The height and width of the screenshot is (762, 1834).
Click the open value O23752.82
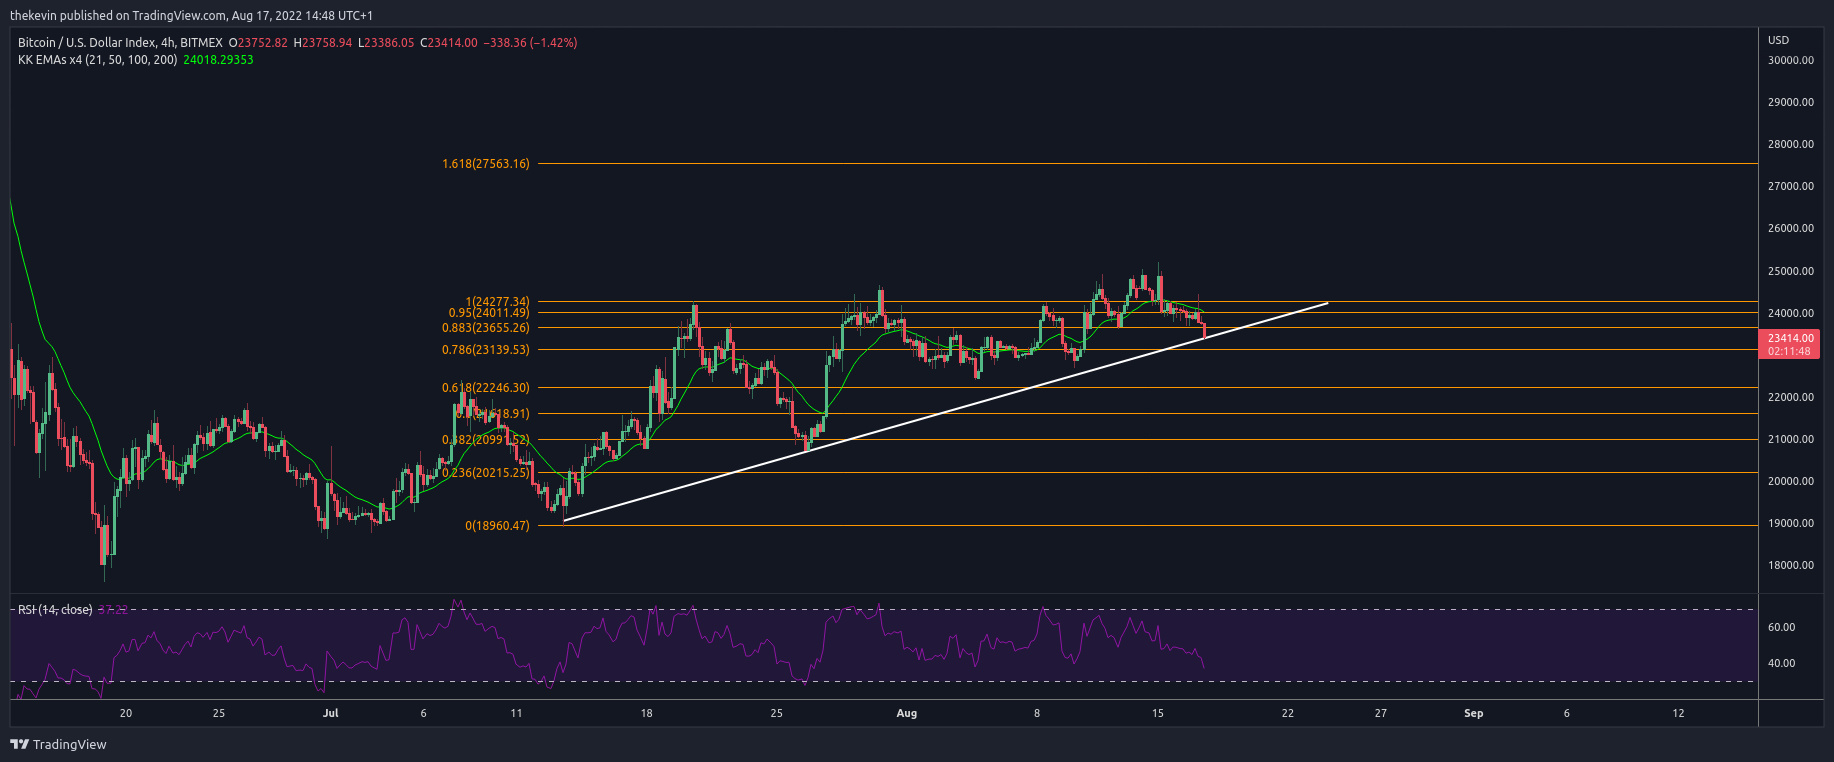(258, 43)
